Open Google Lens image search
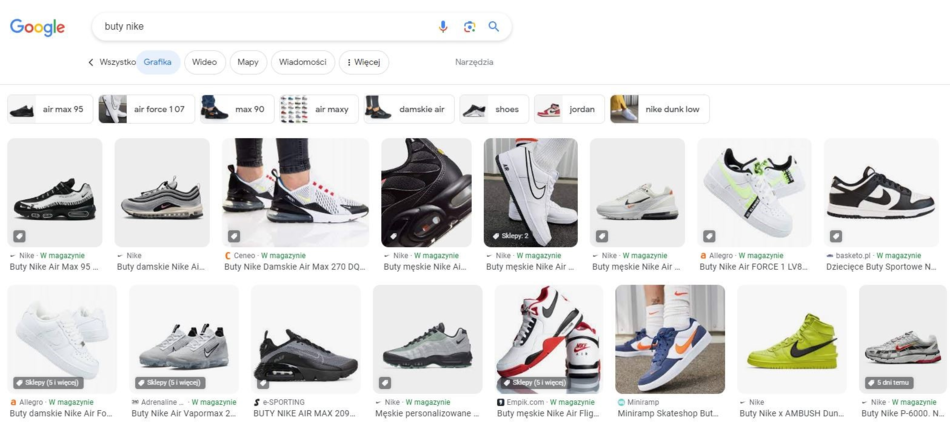This screenshot has width=950, height=426. click(469, 27)
